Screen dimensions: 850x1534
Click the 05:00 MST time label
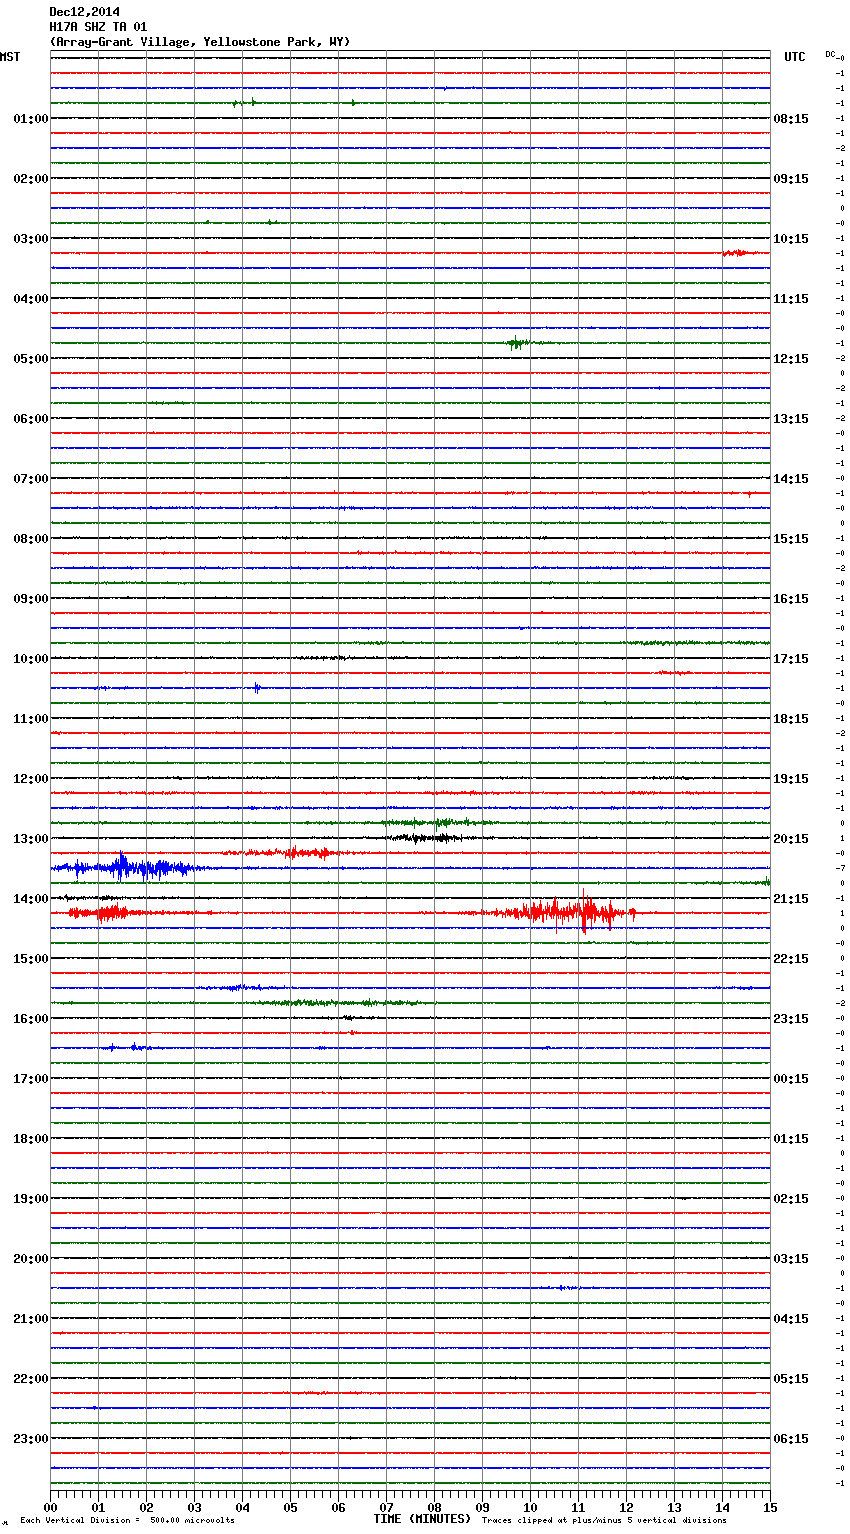(x=30, y=359)
